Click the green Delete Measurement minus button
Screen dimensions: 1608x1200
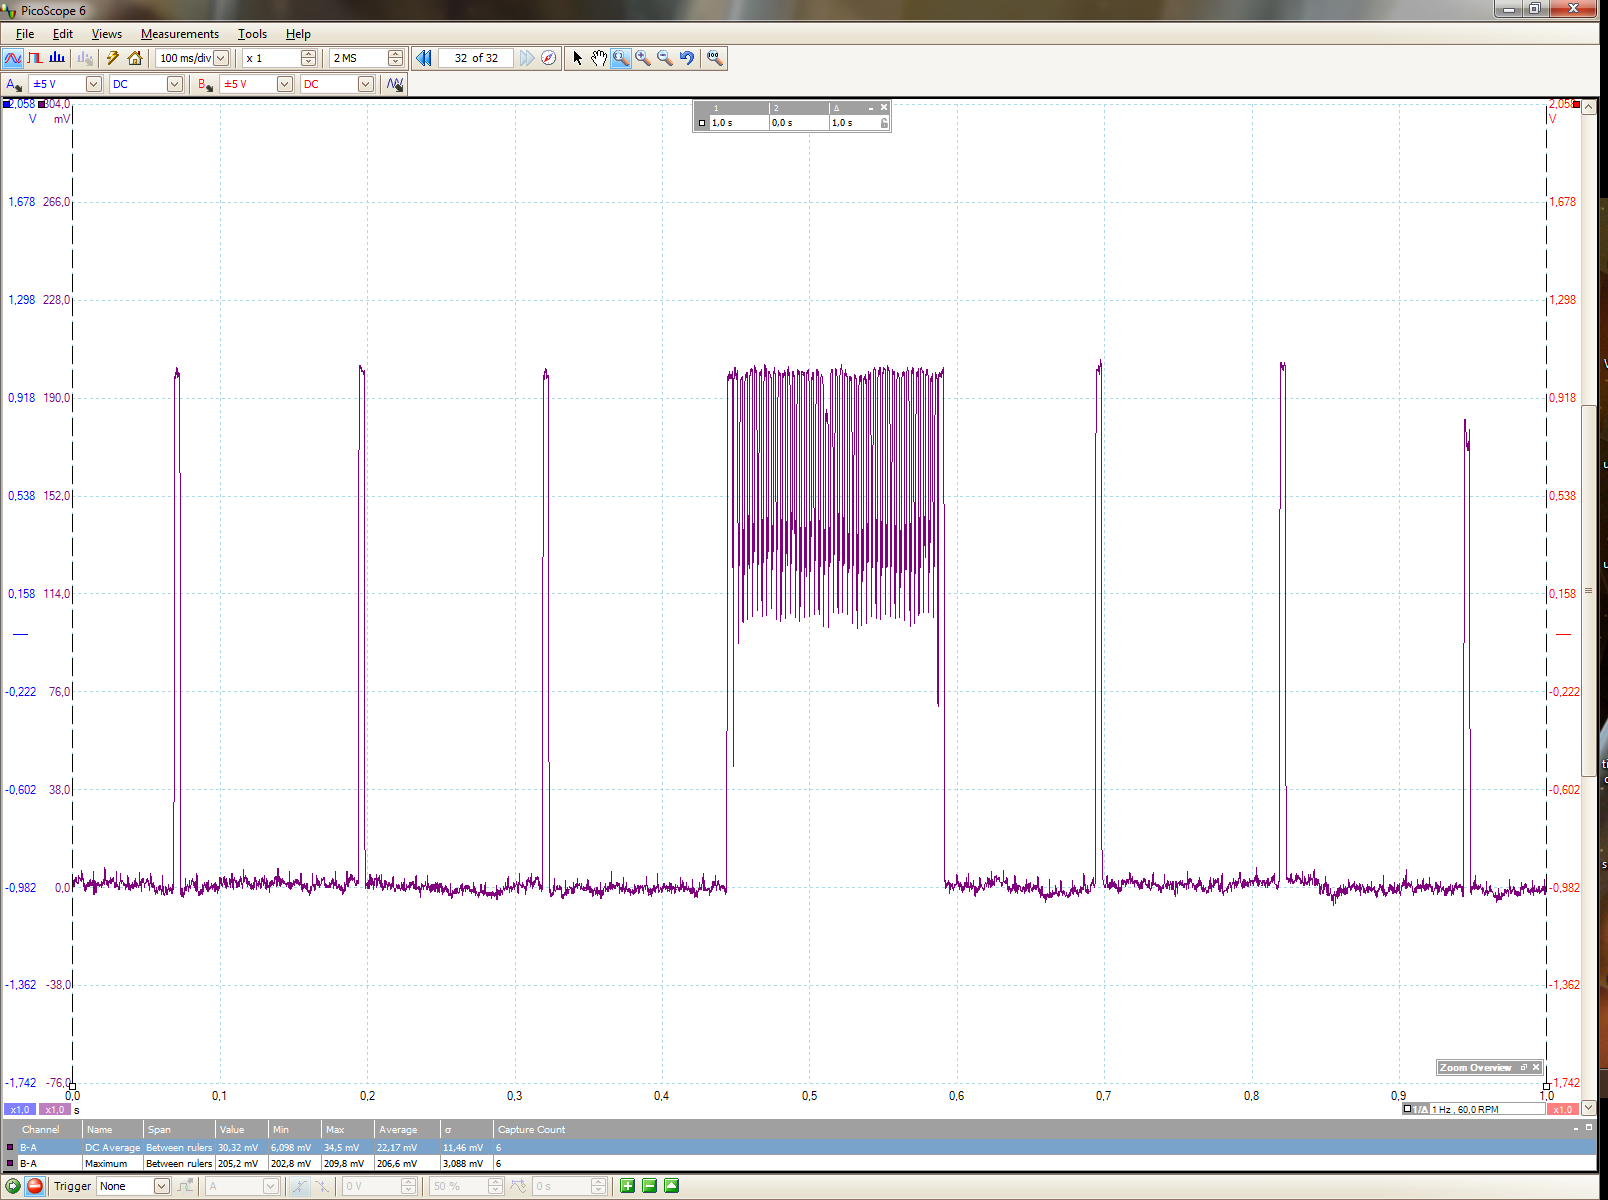(649, 1186)
